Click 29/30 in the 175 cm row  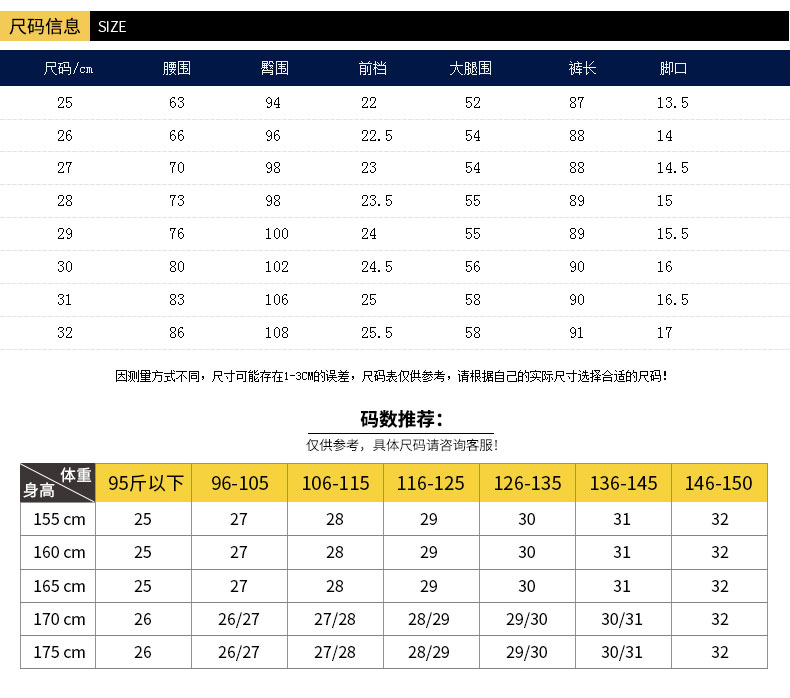coord(527,652)
